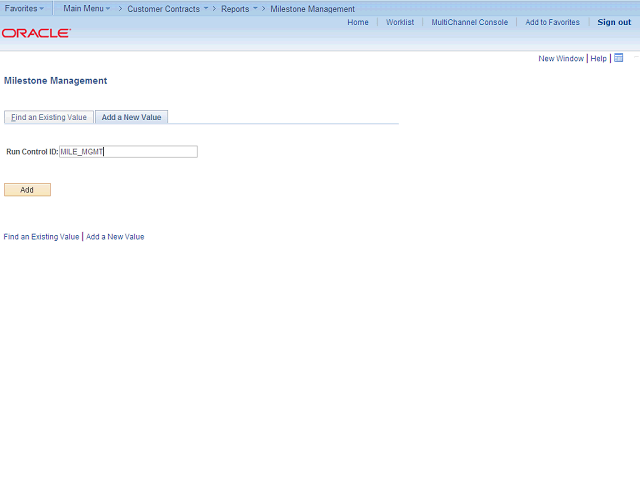Image resolution: width=640 pixels, height=480 pixels.
Task: Focus the Run Control ID input field
Action: click(128, 151)
